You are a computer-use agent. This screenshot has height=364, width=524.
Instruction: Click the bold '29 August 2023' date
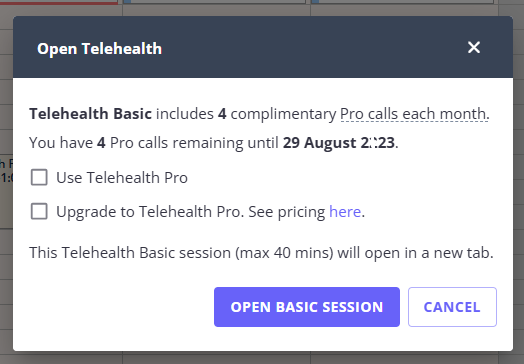(339, 143)
